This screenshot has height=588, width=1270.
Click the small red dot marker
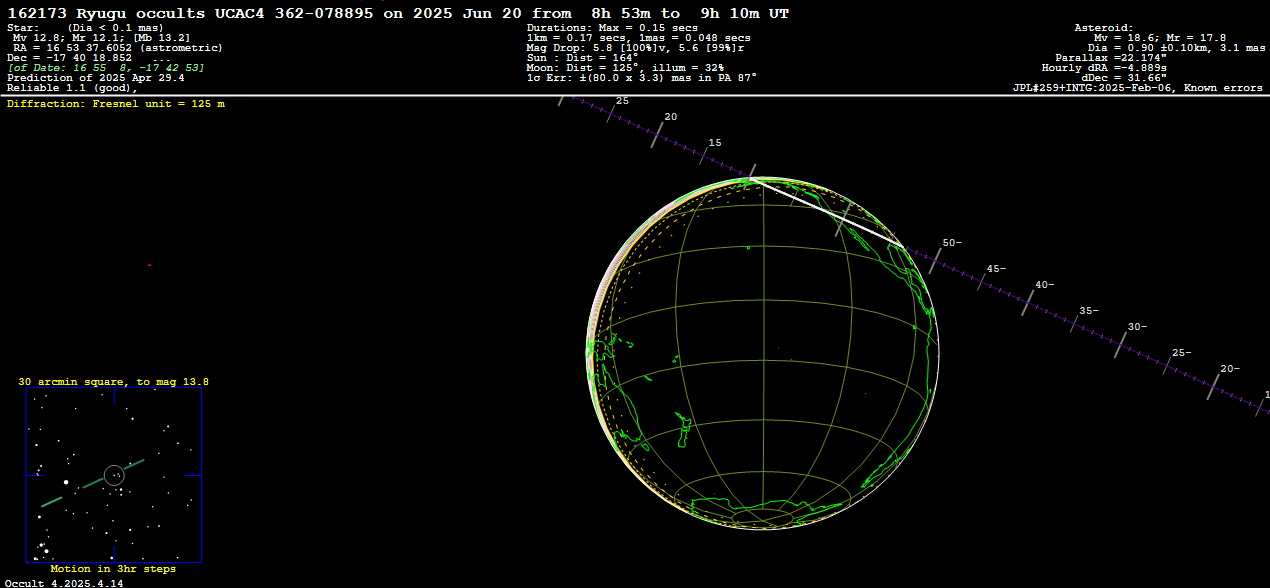click(149, 265)
